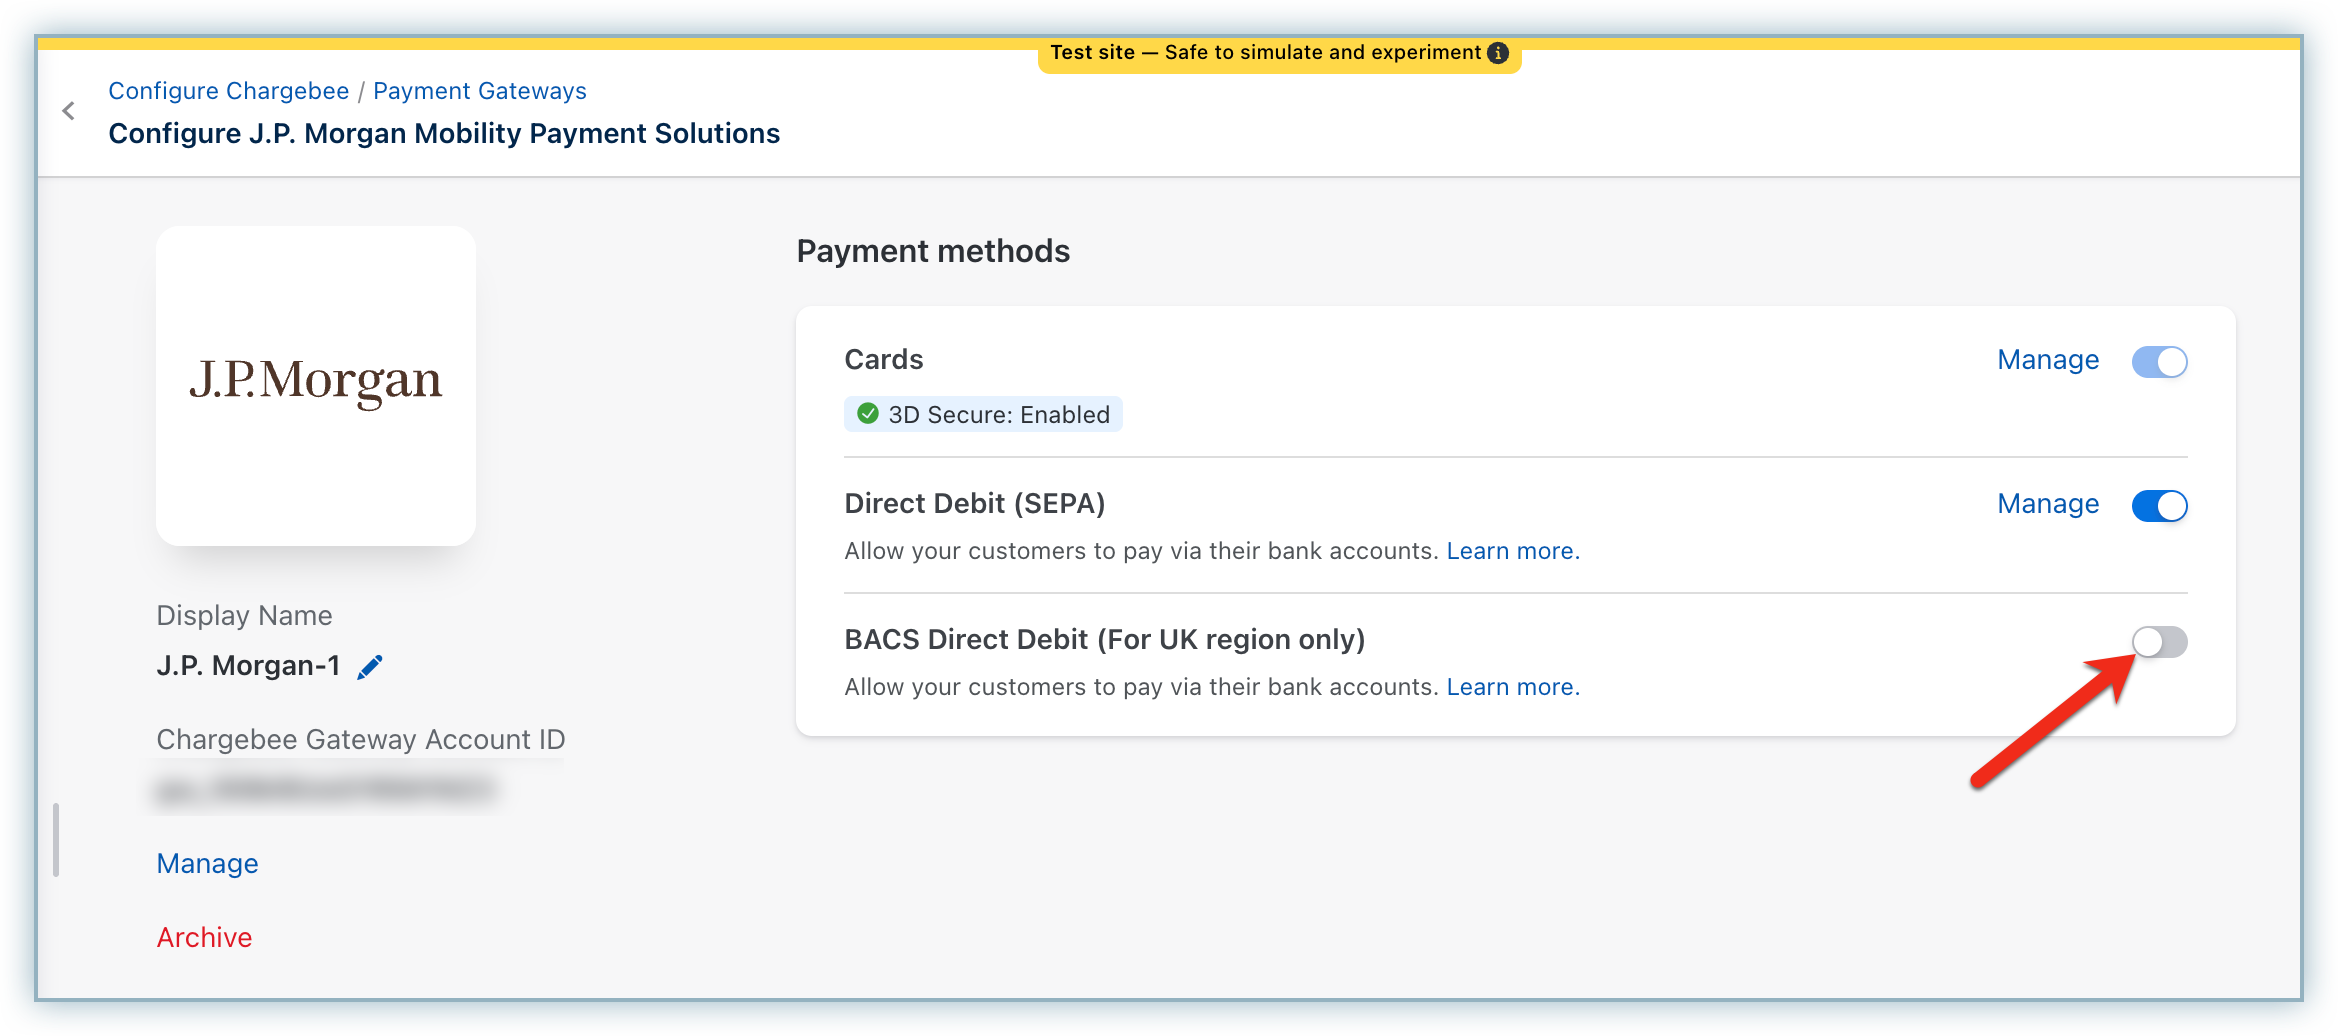The image size is (2338, 1036).
Task: Click the Test site banner label
Action: (1265, 53)
